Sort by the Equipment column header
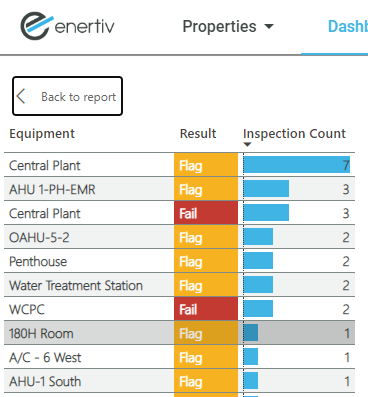The width and height of the screenshot is (368, 397). point(42,134)
